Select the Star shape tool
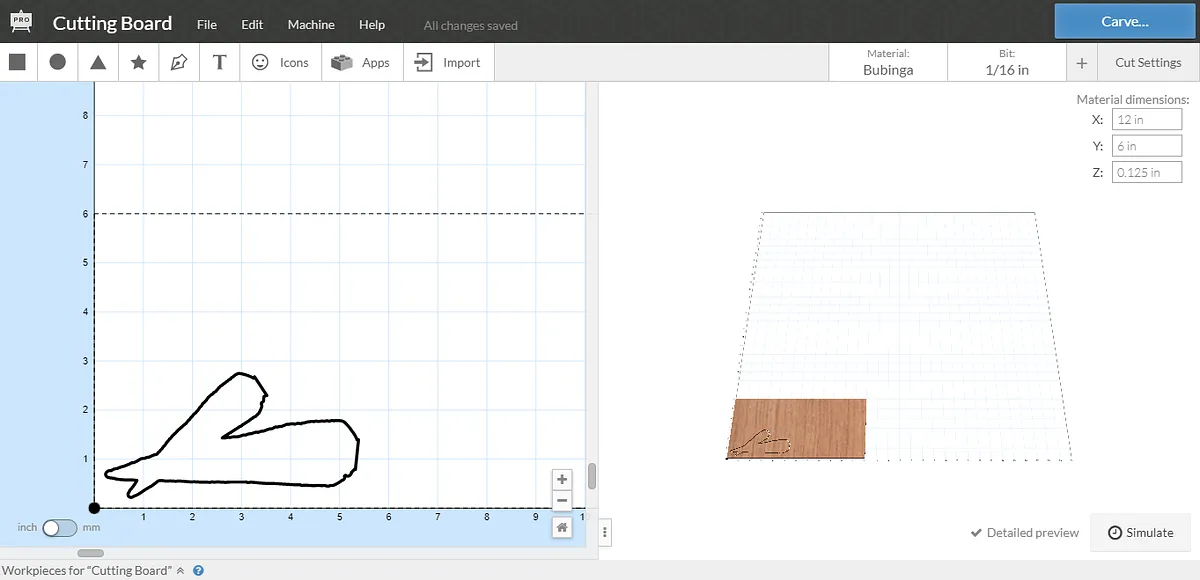1200x580 pixels. 139,62
